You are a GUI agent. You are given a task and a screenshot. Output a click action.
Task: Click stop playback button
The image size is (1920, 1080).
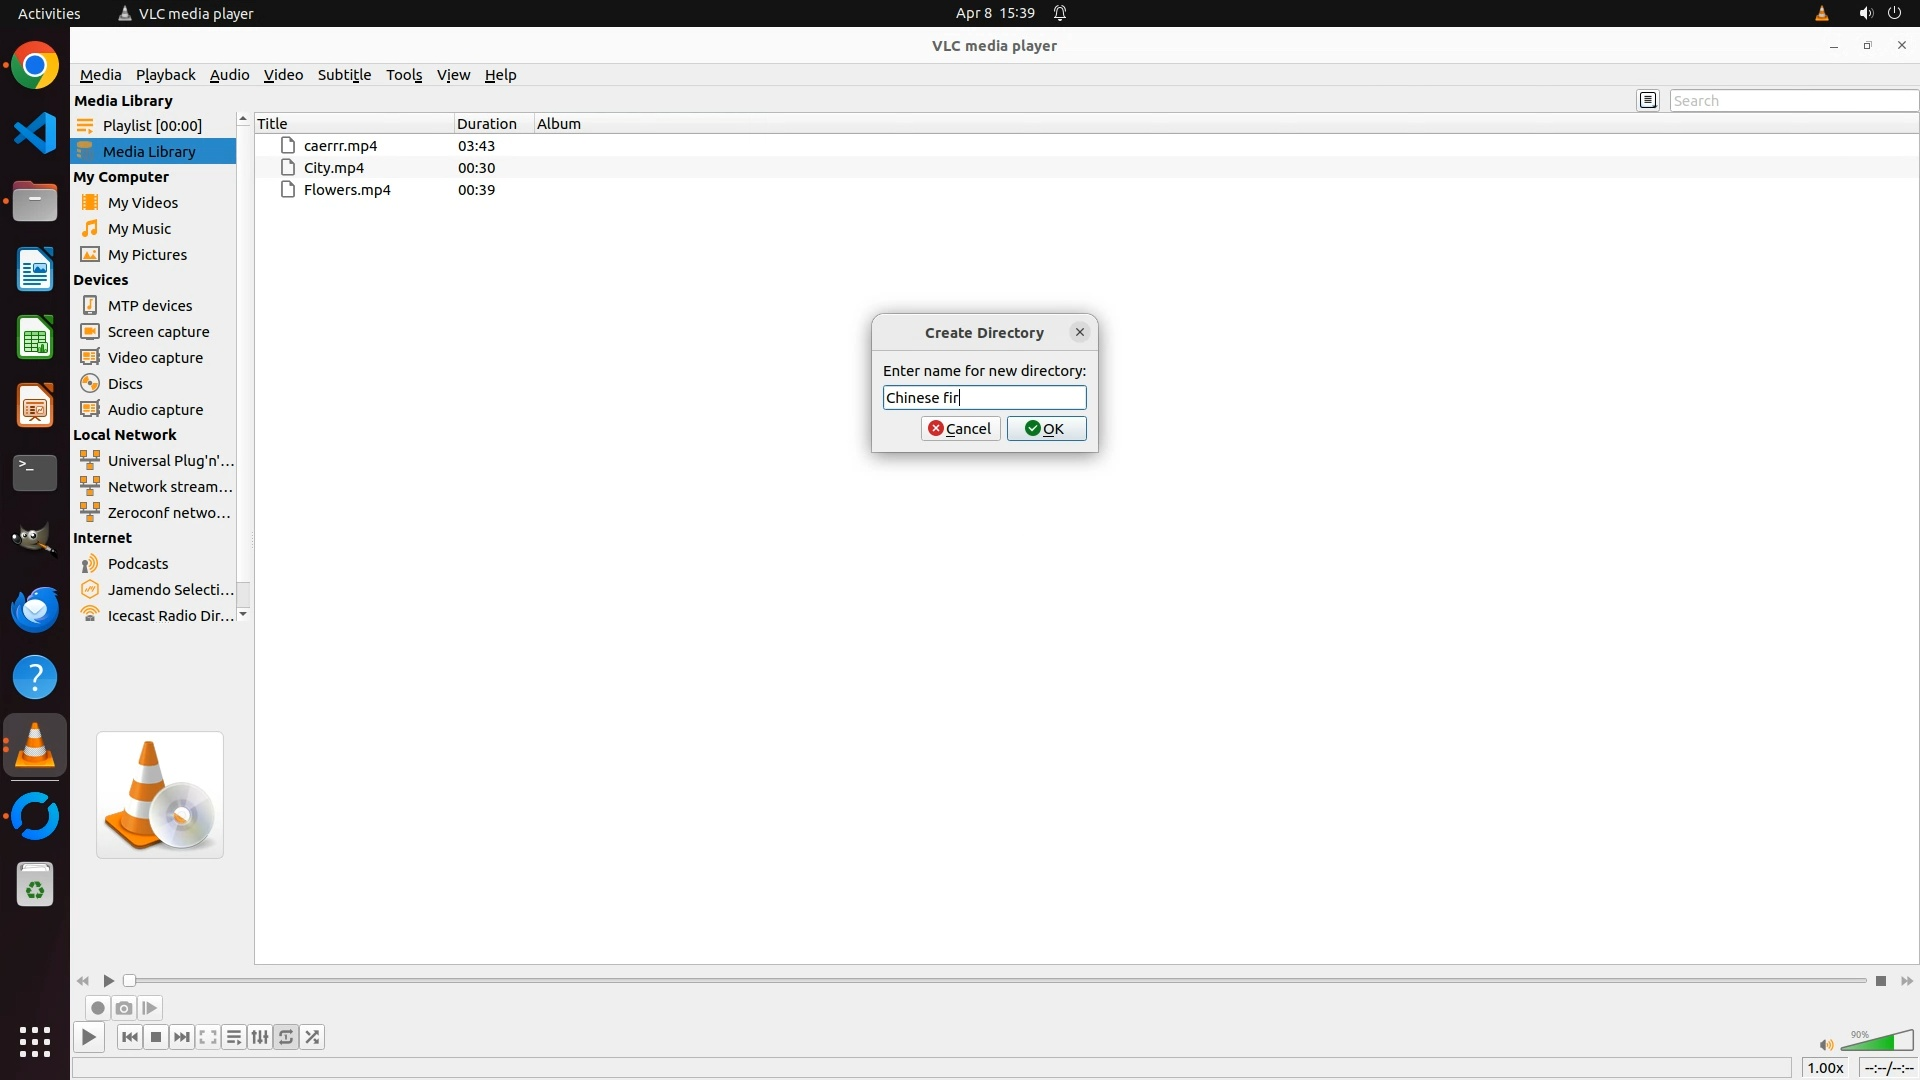[156, 1037]
